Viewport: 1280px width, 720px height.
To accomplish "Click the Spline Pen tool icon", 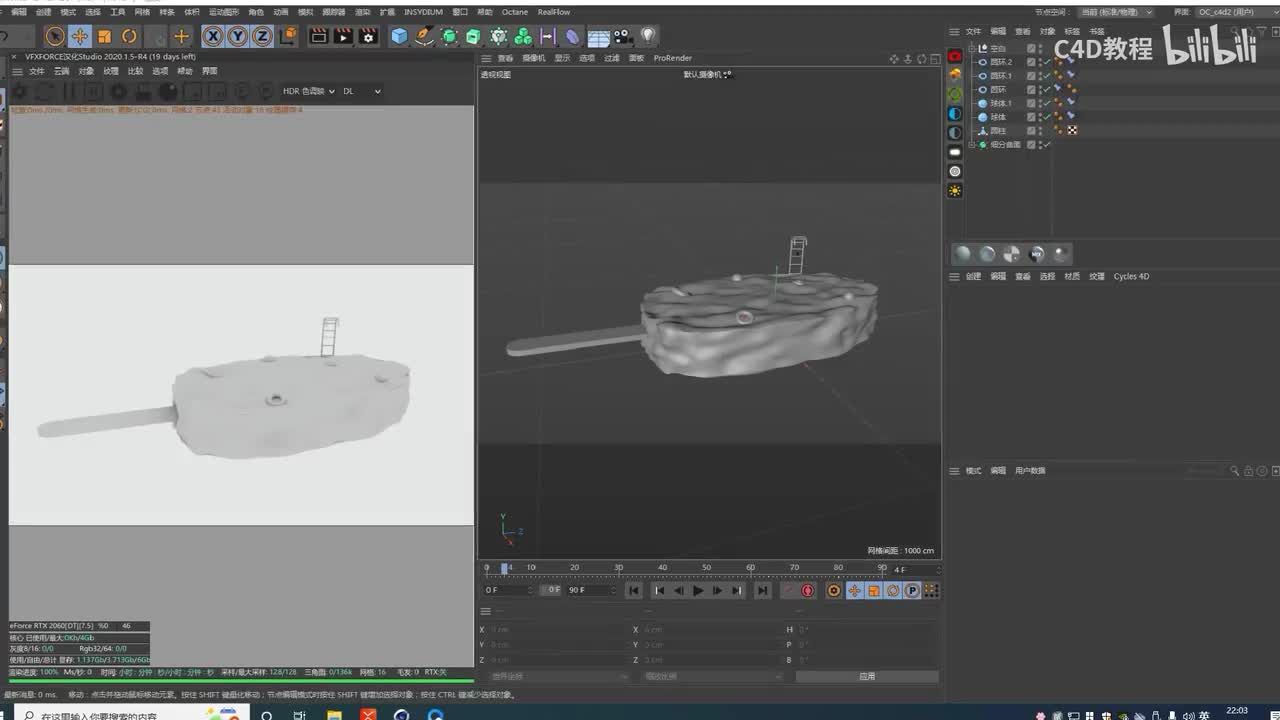I will point(425,37).
